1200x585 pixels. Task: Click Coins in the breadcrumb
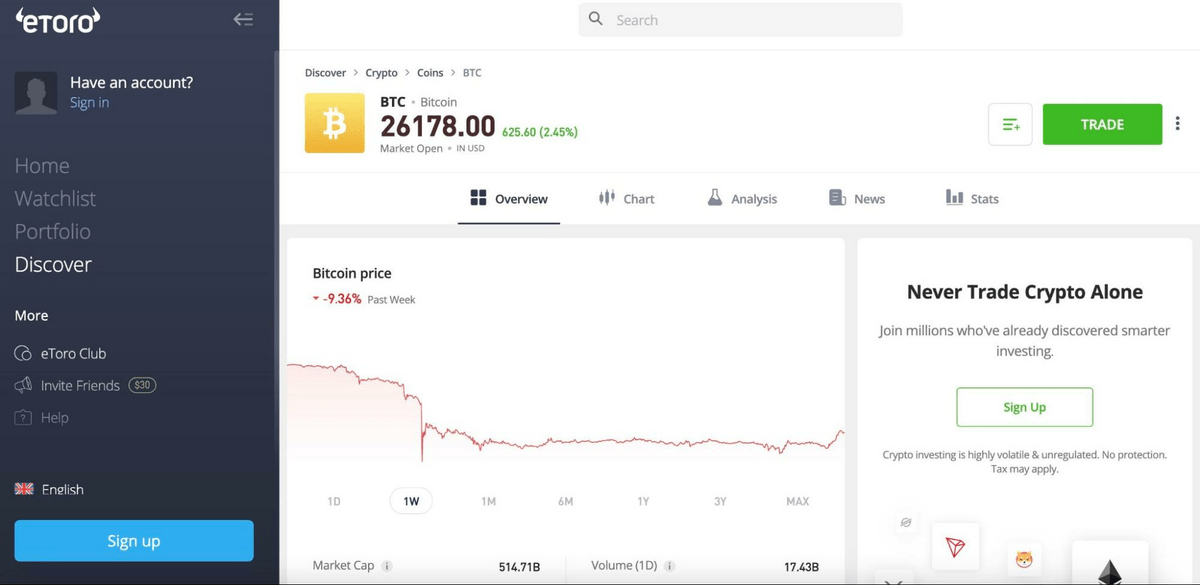[x=430, y=73]
